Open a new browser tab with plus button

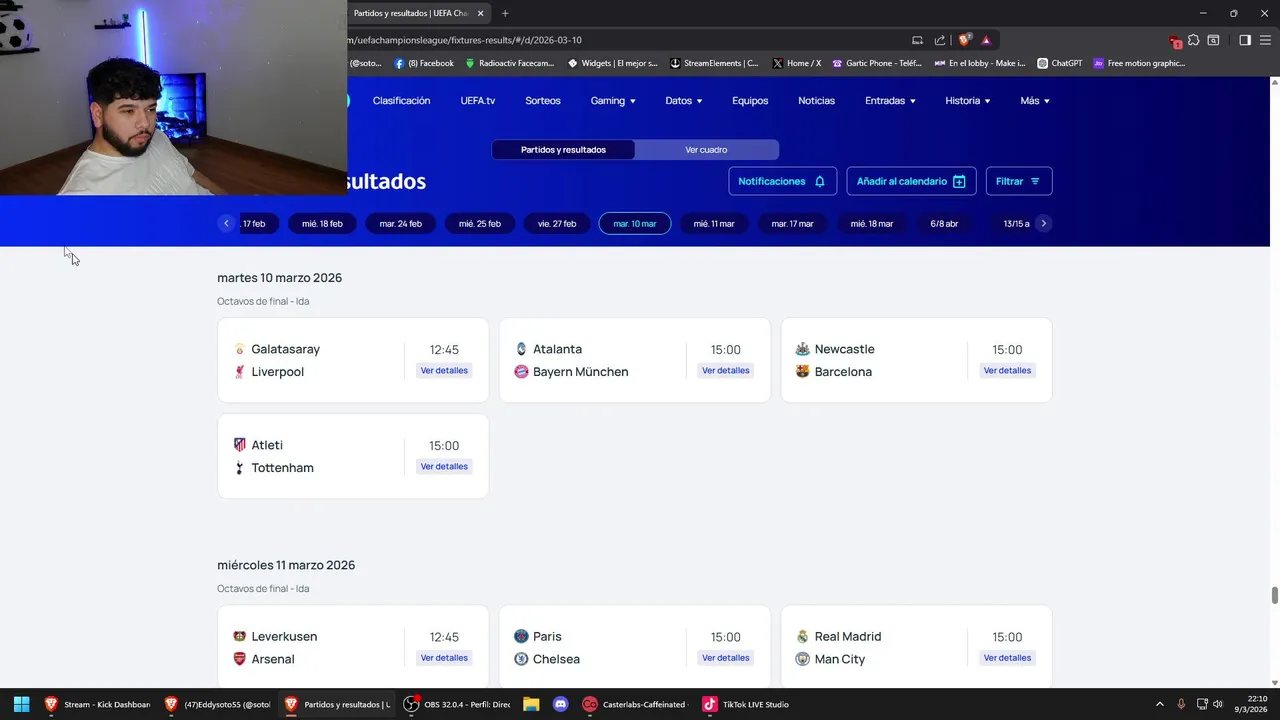click(x=505, y=13)
